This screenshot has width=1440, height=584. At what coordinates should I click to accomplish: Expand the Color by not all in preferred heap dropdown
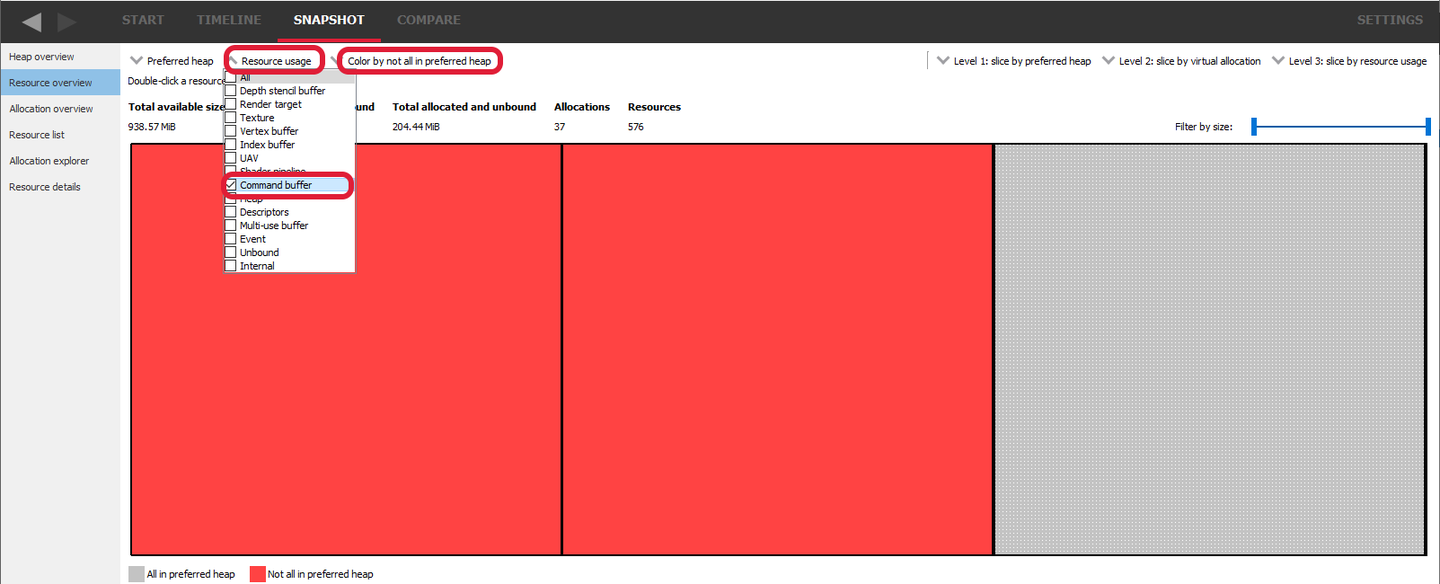(x=420, y=60)
